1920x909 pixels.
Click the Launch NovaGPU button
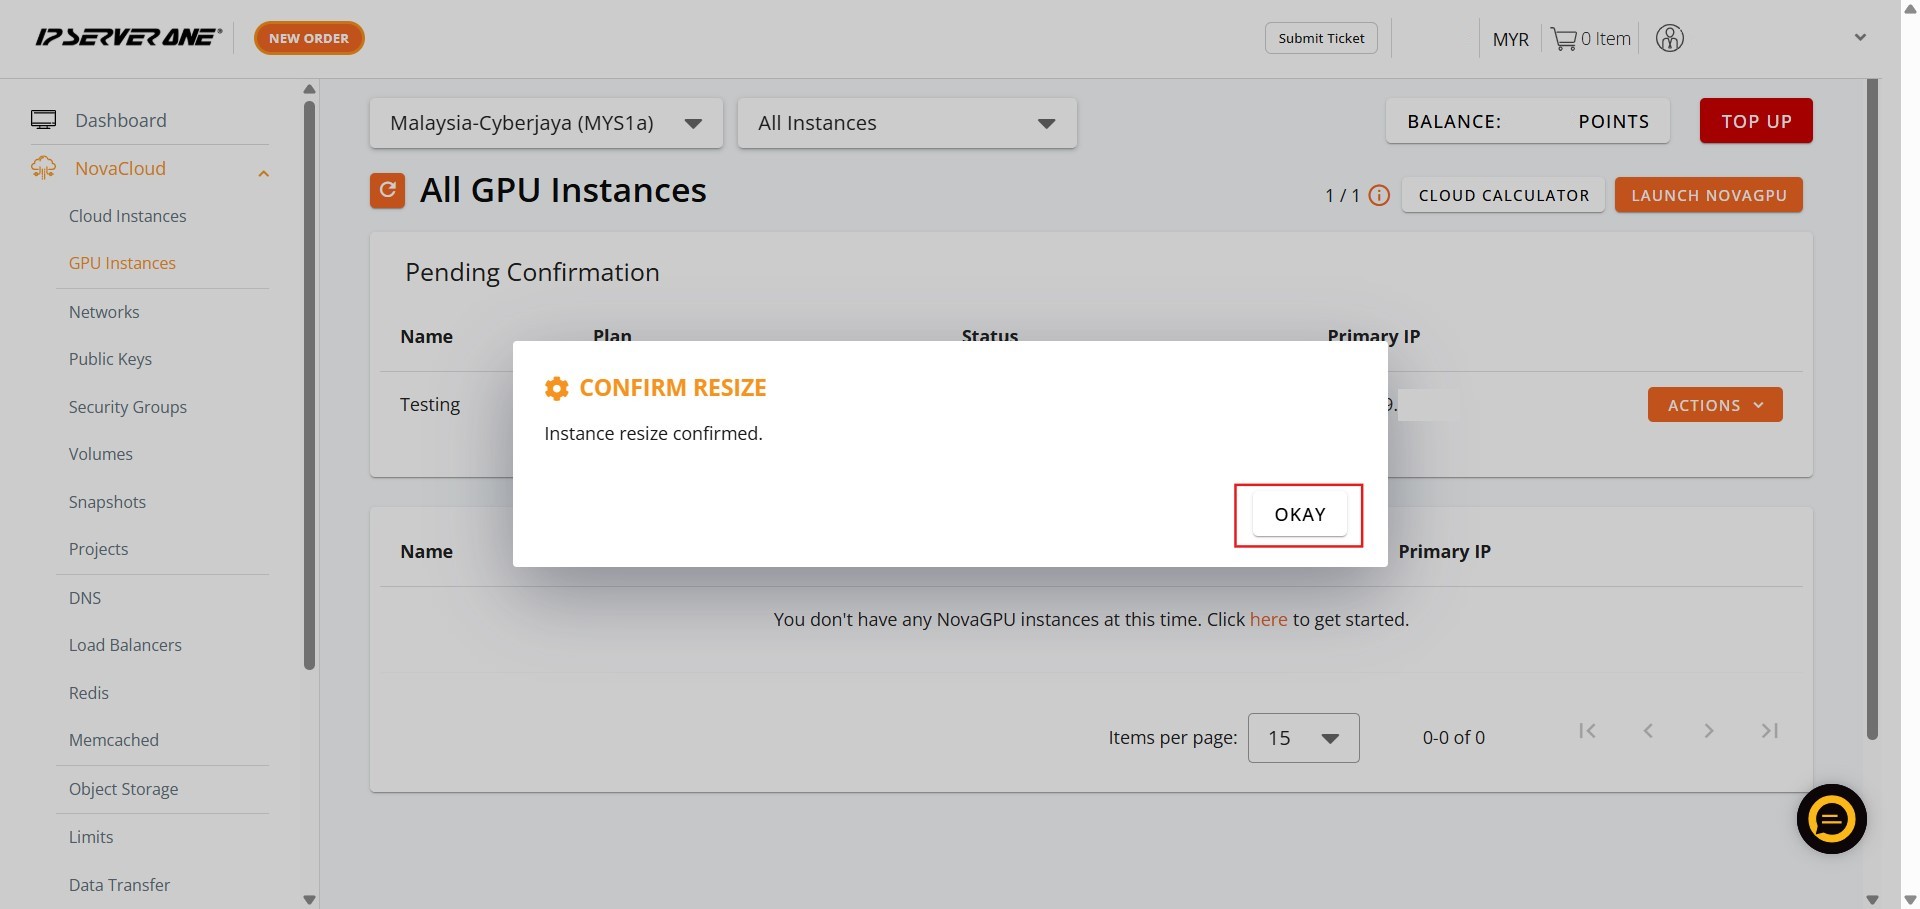coord(1708,196)
